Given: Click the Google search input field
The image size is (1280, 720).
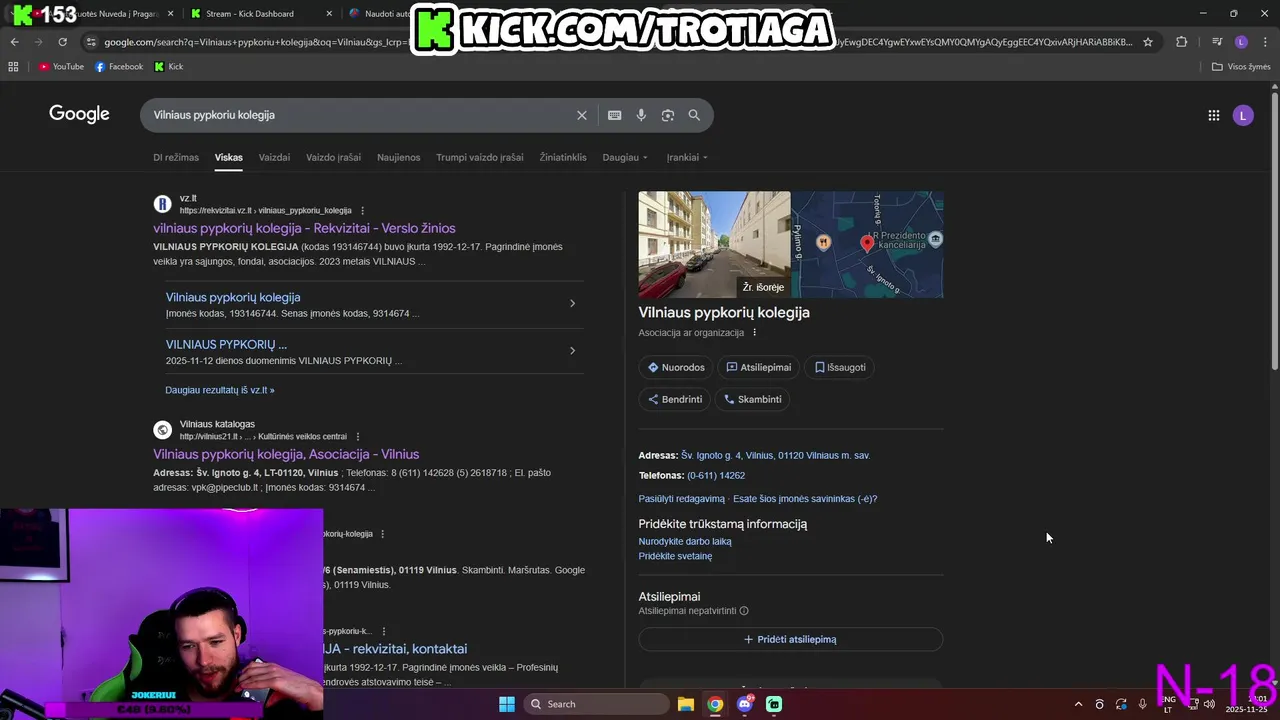Looking at the screenshot, I should coord(360,115).
